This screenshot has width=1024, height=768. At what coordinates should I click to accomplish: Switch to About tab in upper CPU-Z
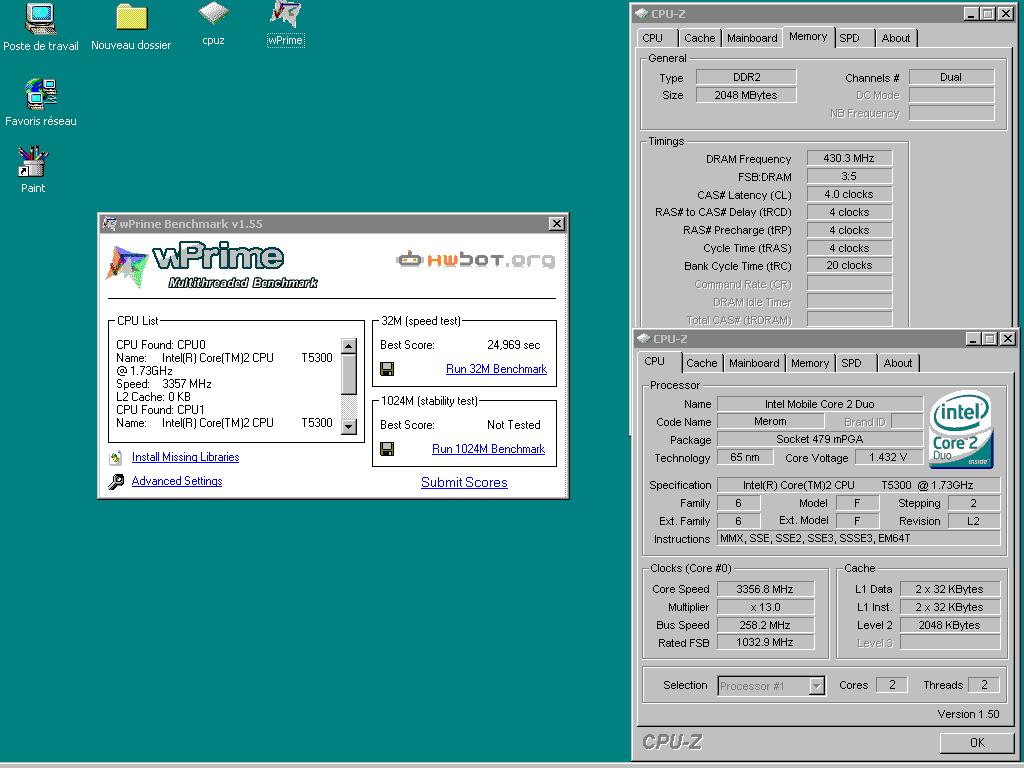point(896,38)
